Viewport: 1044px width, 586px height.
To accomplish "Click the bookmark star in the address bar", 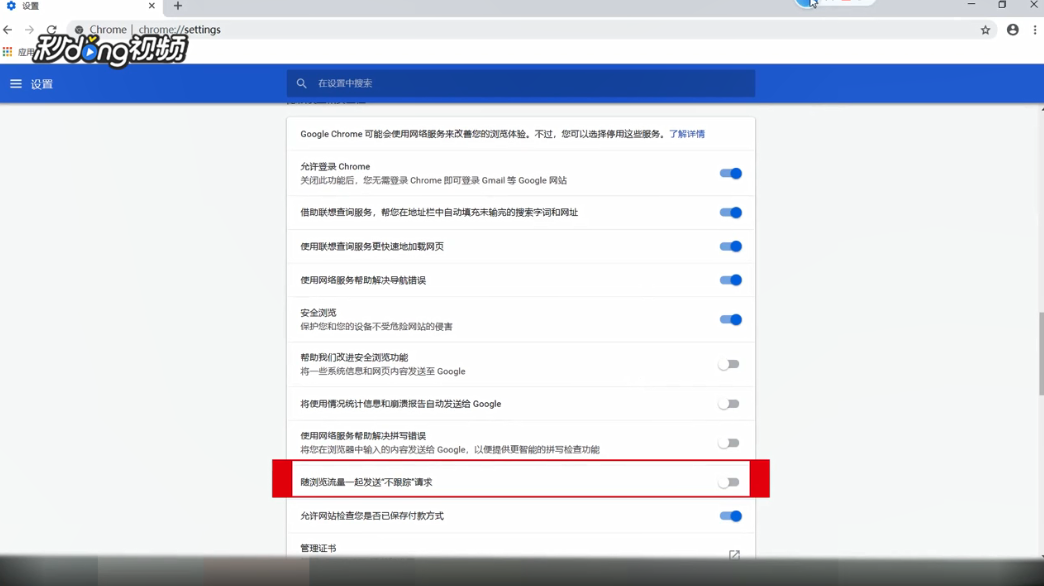I will point(984,30).
